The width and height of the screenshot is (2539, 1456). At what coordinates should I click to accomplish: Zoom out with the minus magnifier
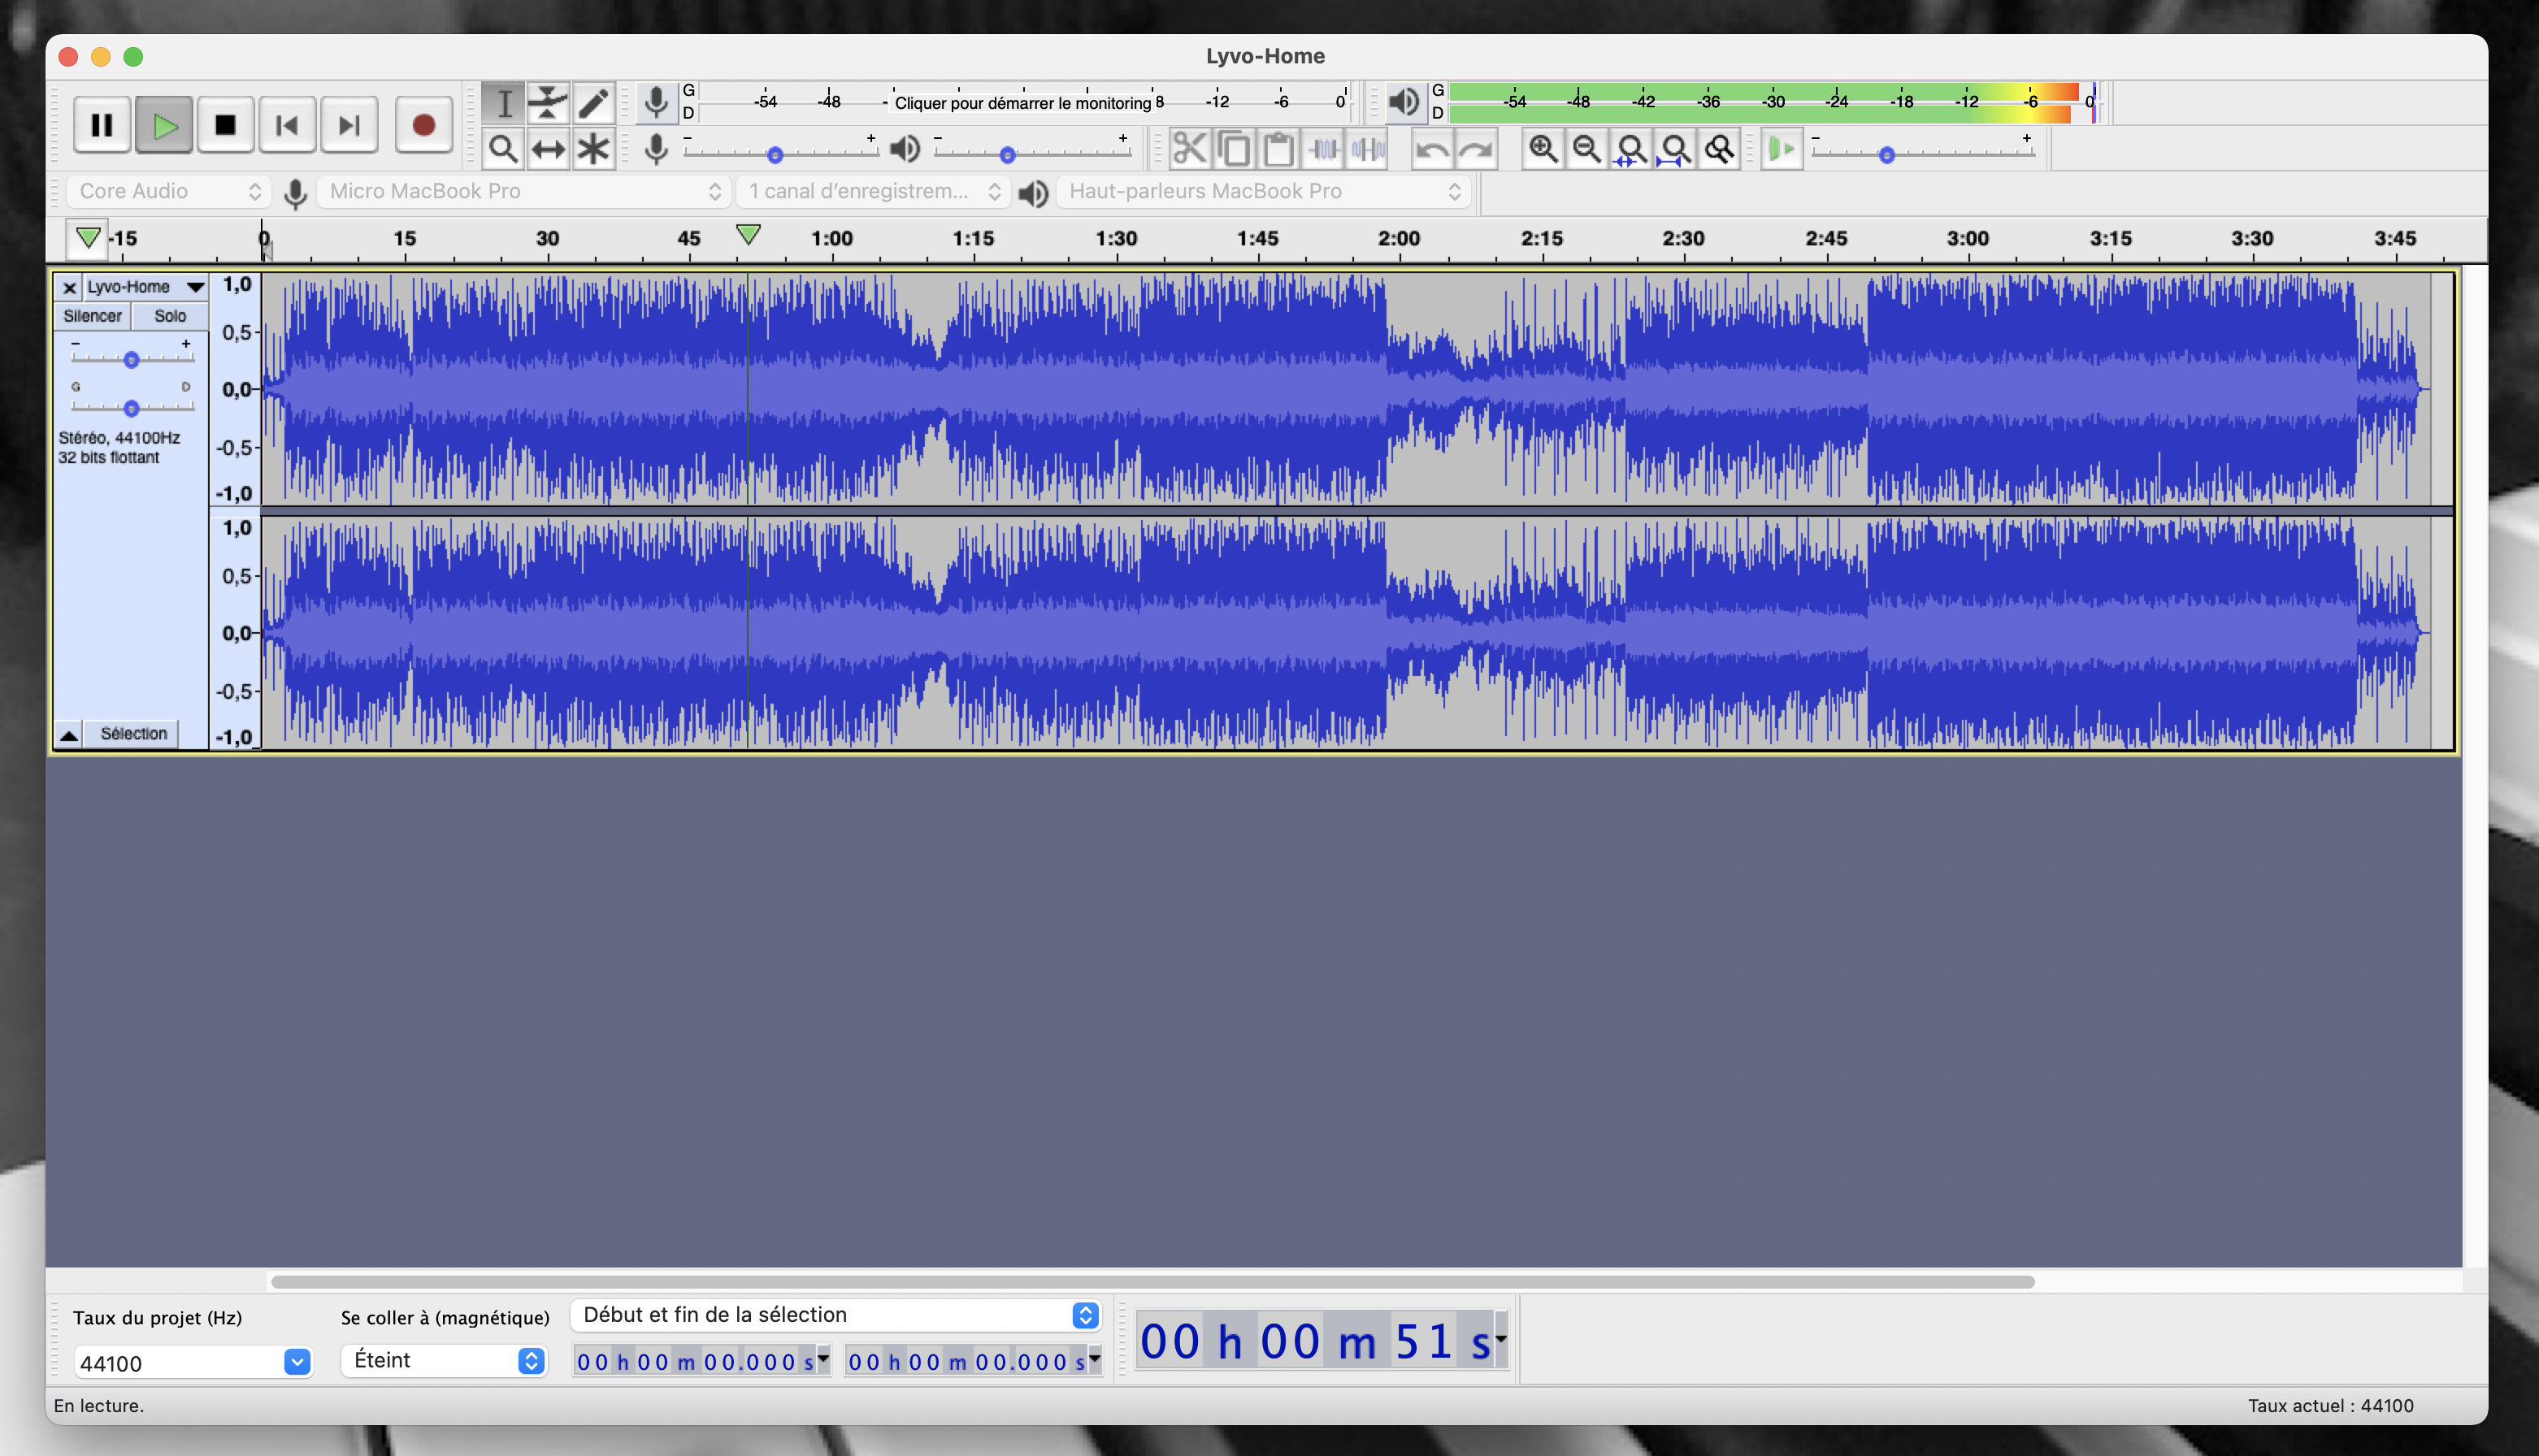[1587, 149]
